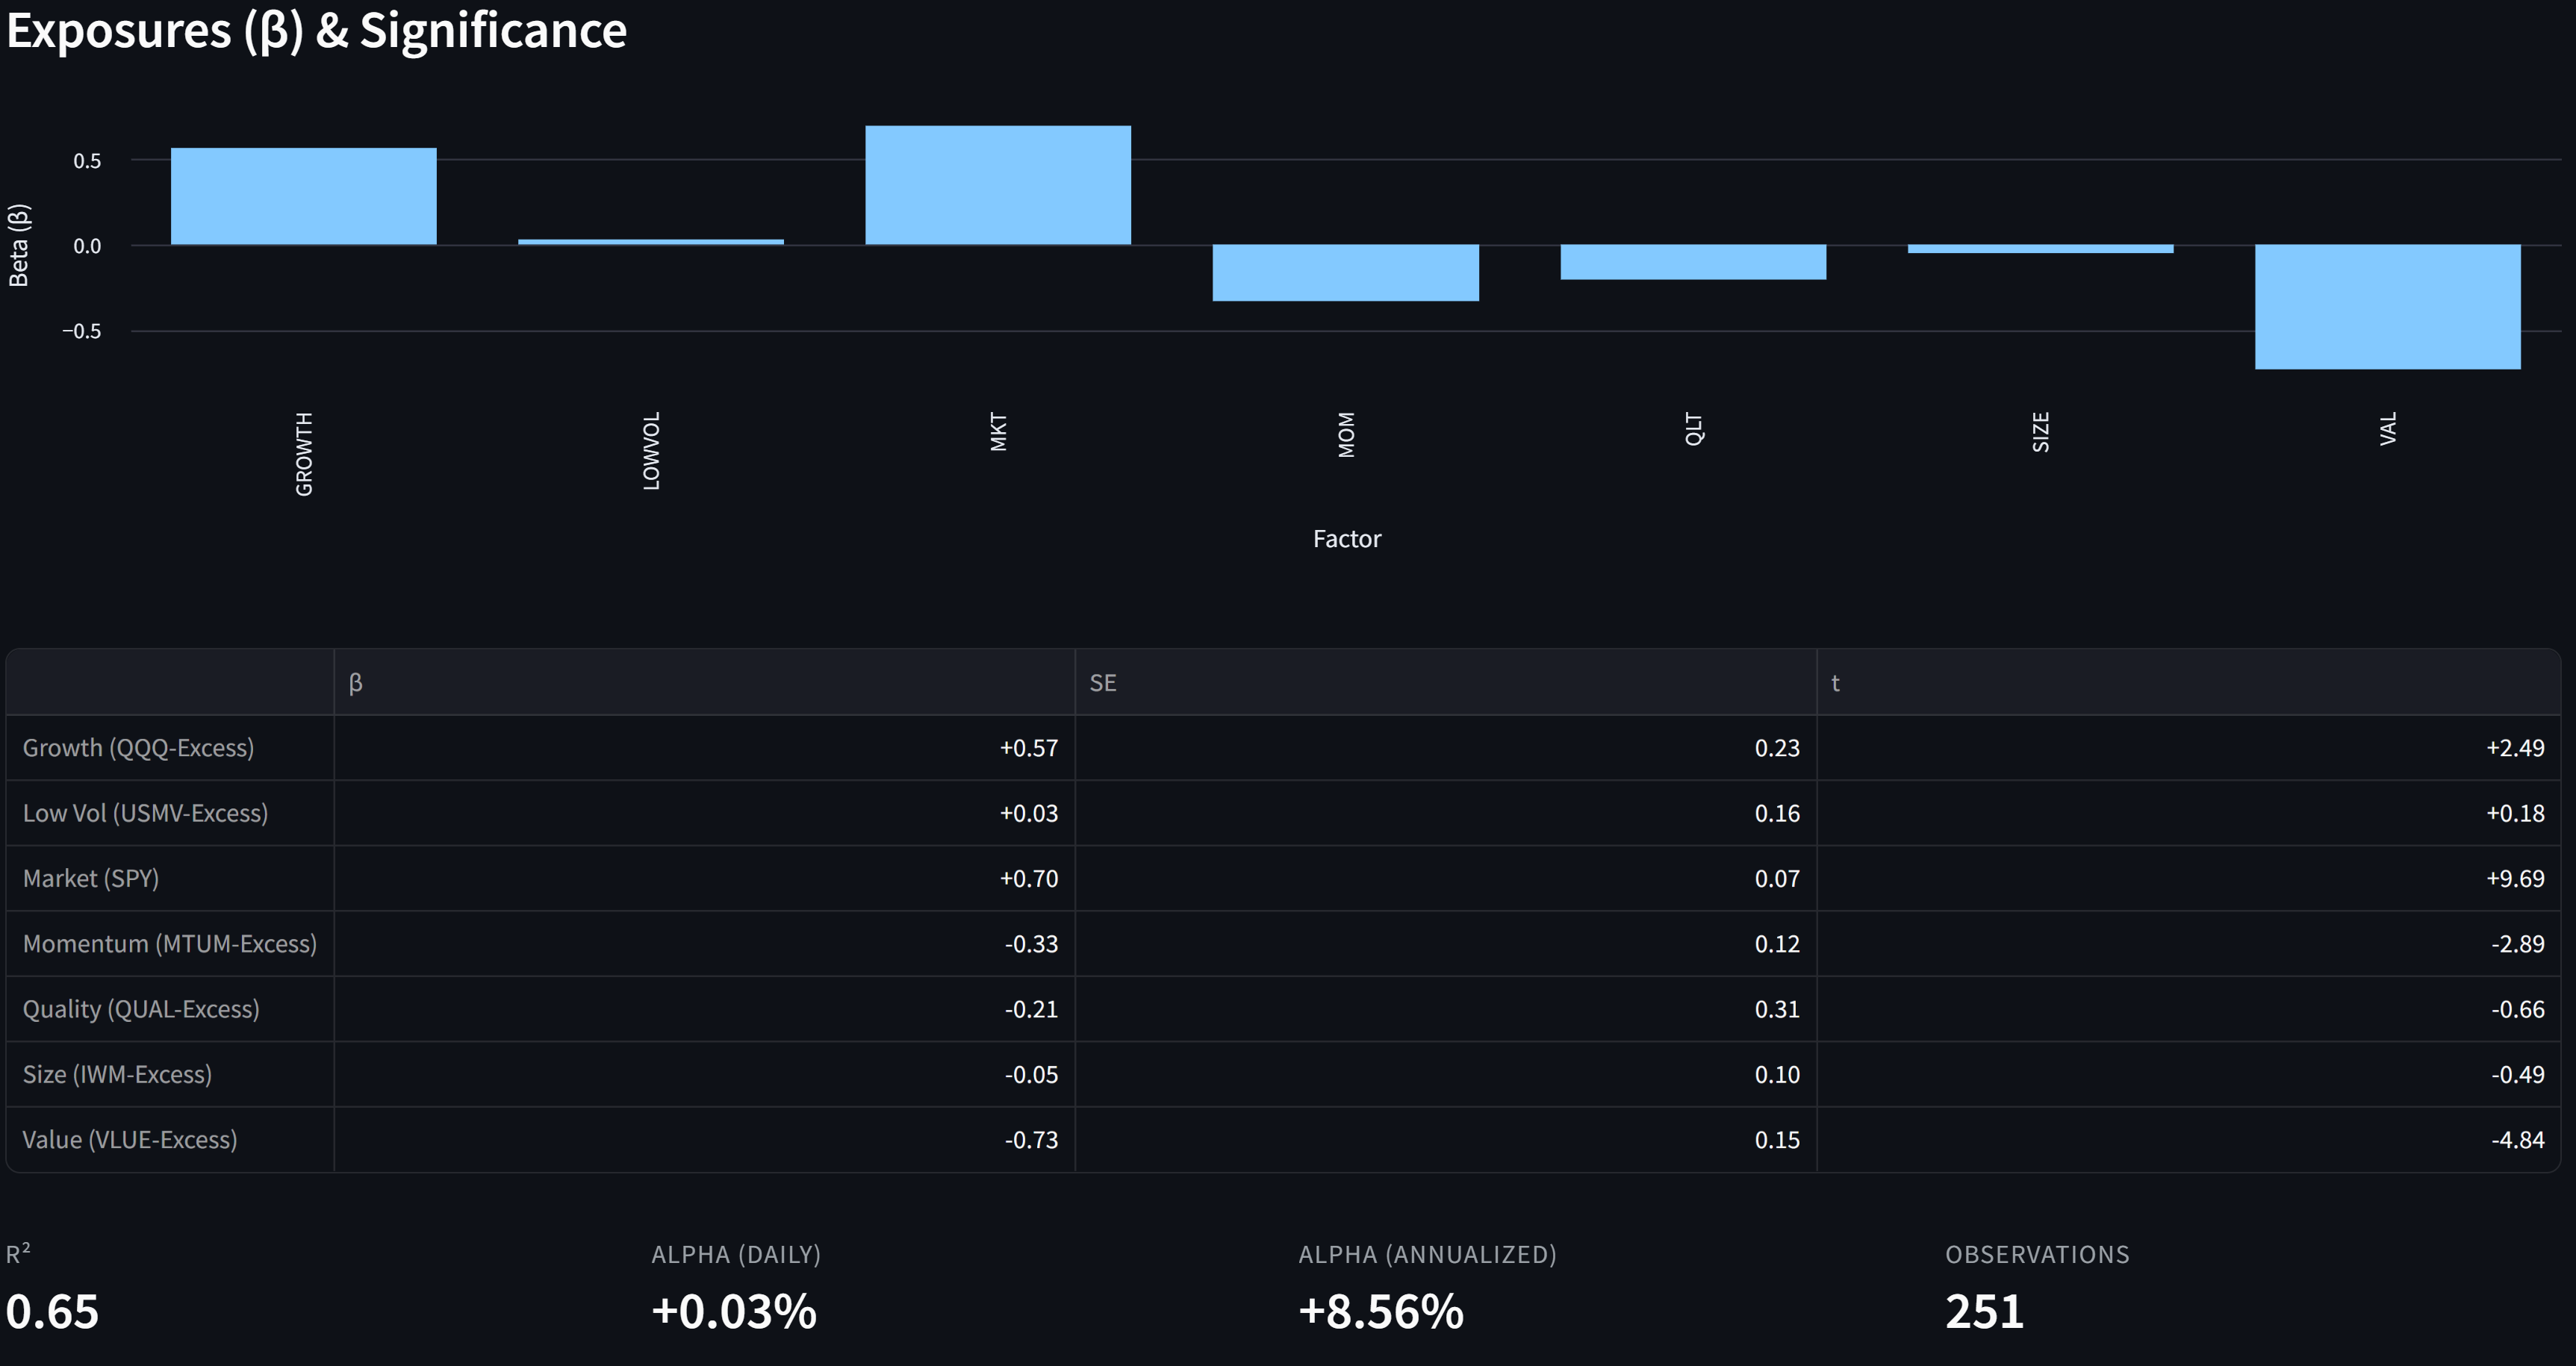
Task: Click the Value β cell showing -0.73
Action: click(1031, 1140)
